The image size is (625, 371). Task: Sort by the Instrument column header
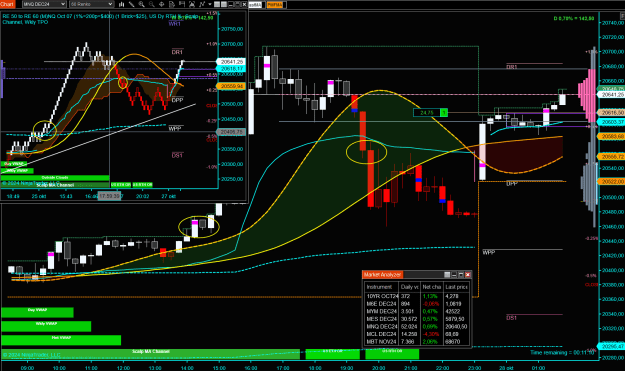point(382,287)
